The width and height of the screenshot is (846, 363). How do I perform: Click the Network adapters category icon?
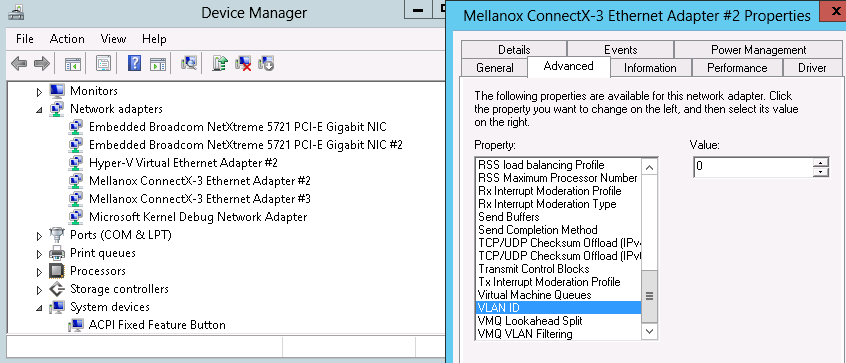click(x=57, y=109)
